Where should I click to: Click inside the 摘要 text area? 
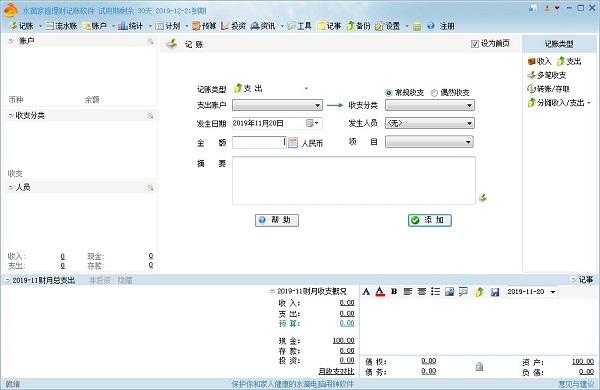coord(354,180)
